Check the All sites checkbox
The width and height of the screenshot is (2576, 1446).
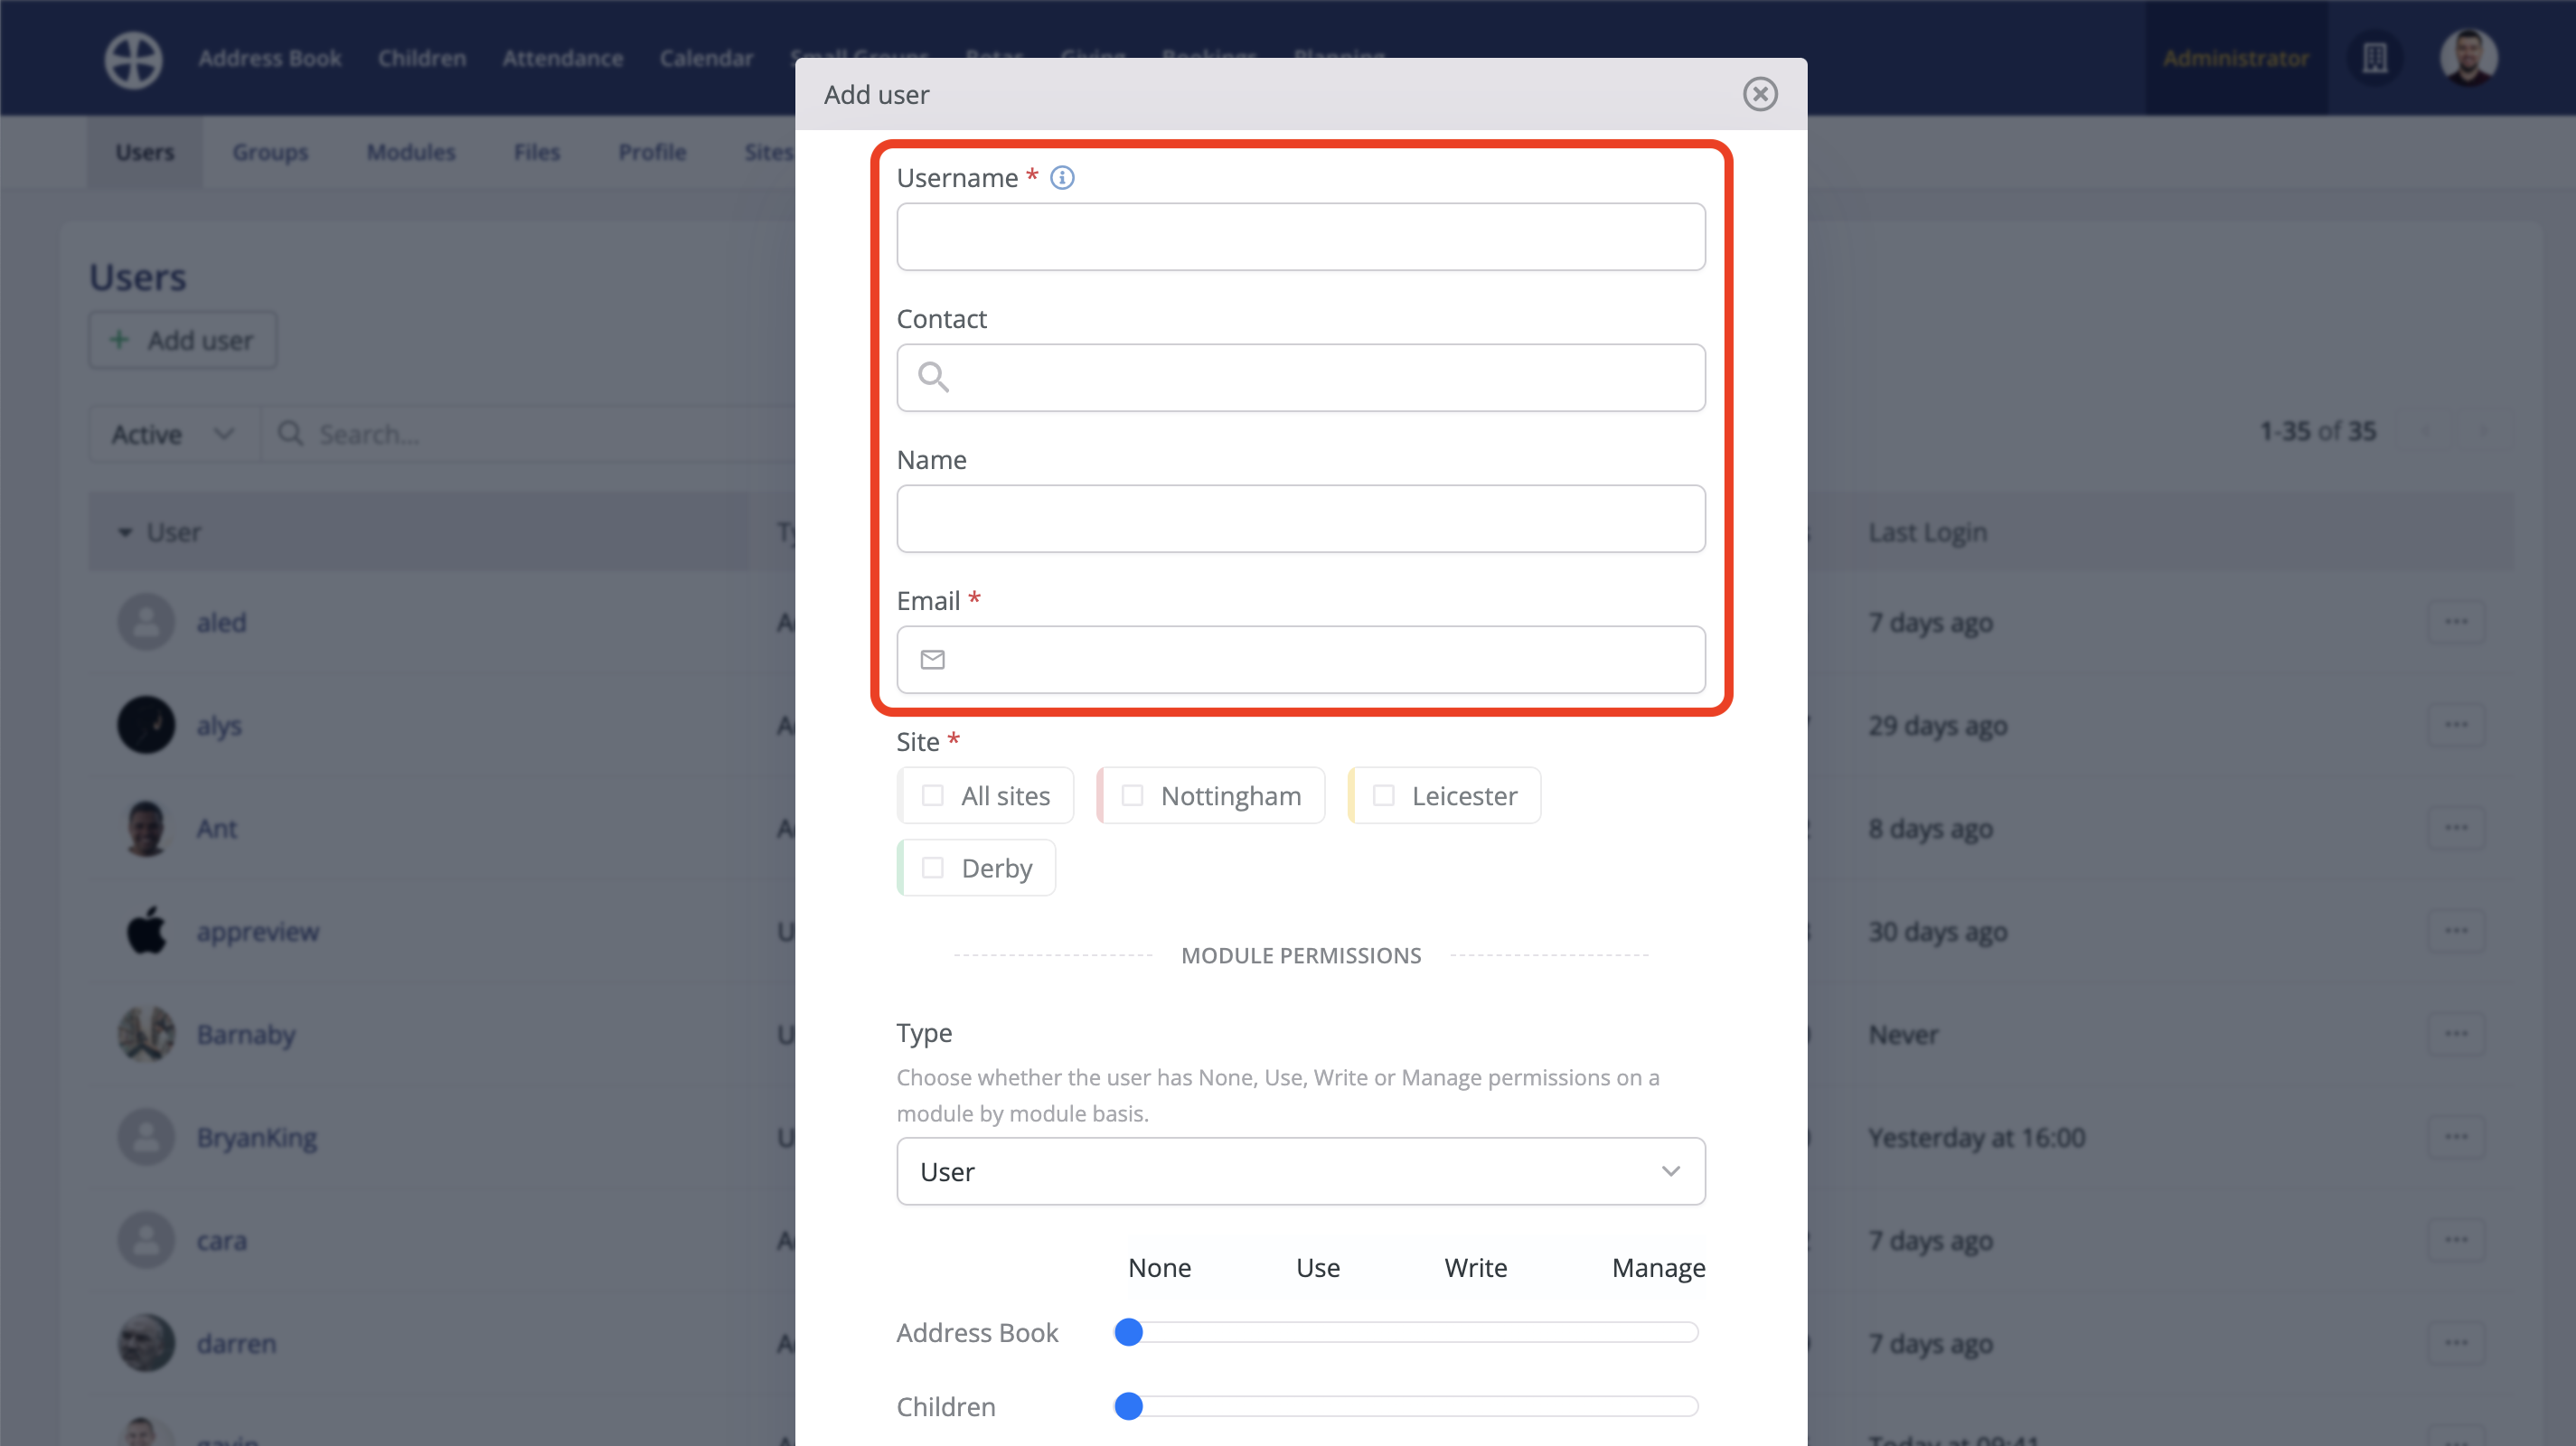(x=933, y=795)
